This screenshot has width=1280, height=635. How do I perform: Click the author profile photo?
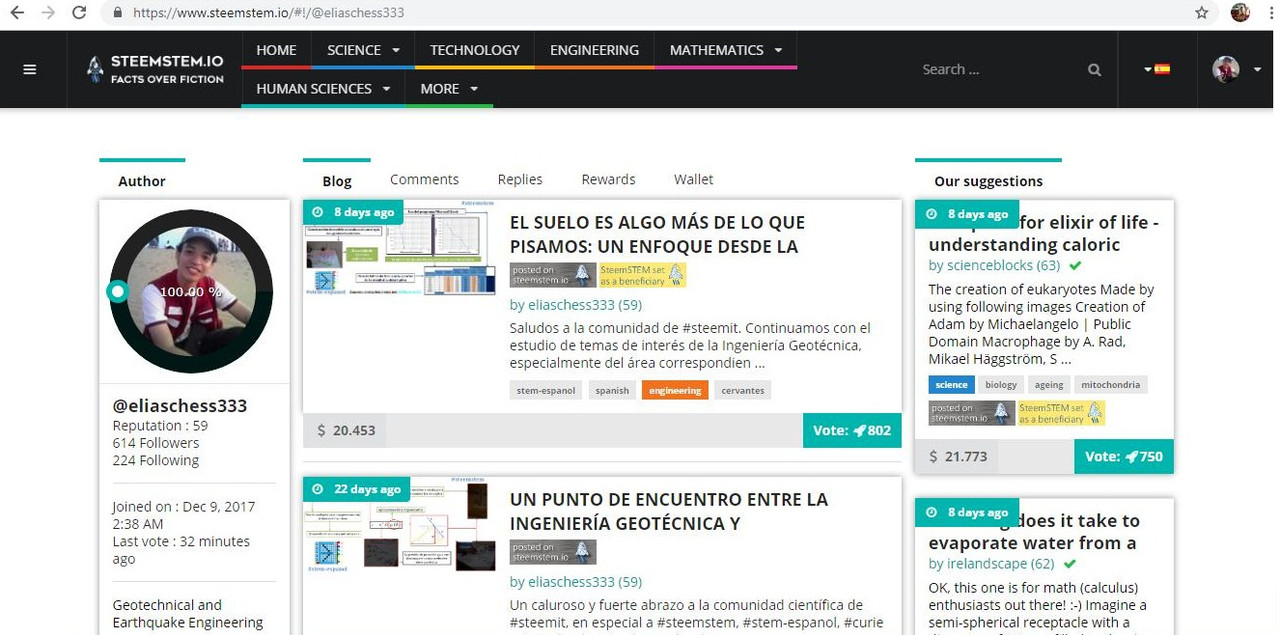[190, 291]
